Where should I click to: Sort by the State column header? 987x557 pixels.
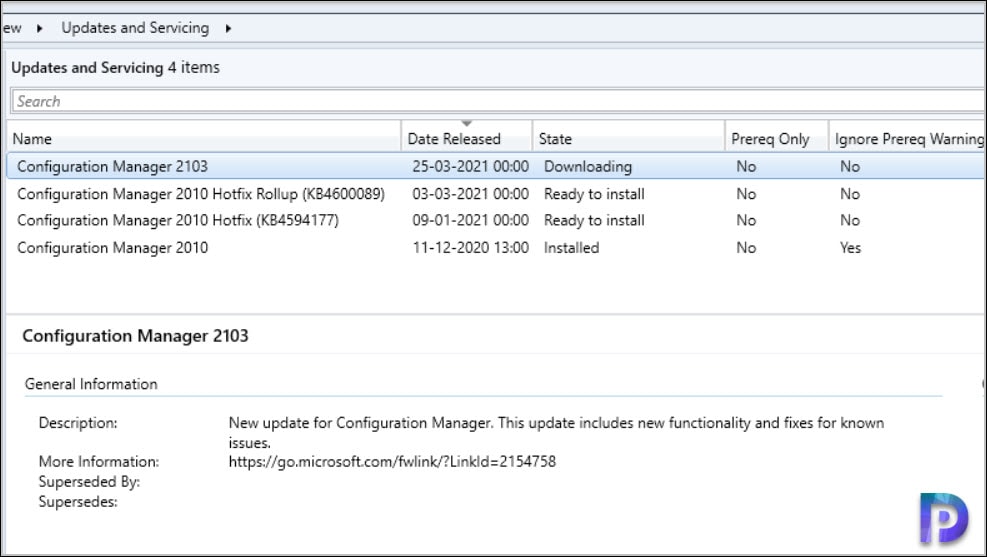pos(628,138)
